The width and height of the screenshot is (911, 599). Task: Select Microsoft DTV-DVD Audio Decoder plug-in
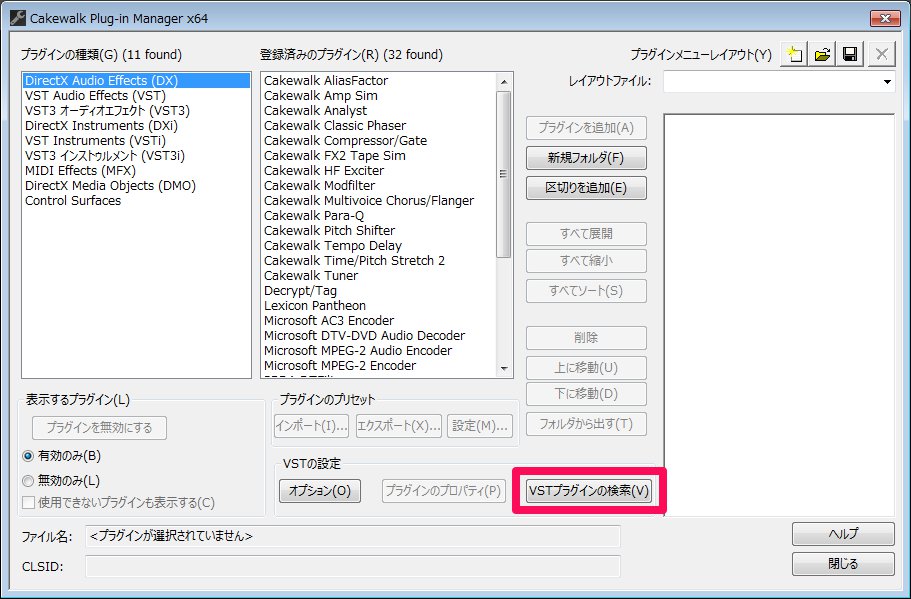379,336
